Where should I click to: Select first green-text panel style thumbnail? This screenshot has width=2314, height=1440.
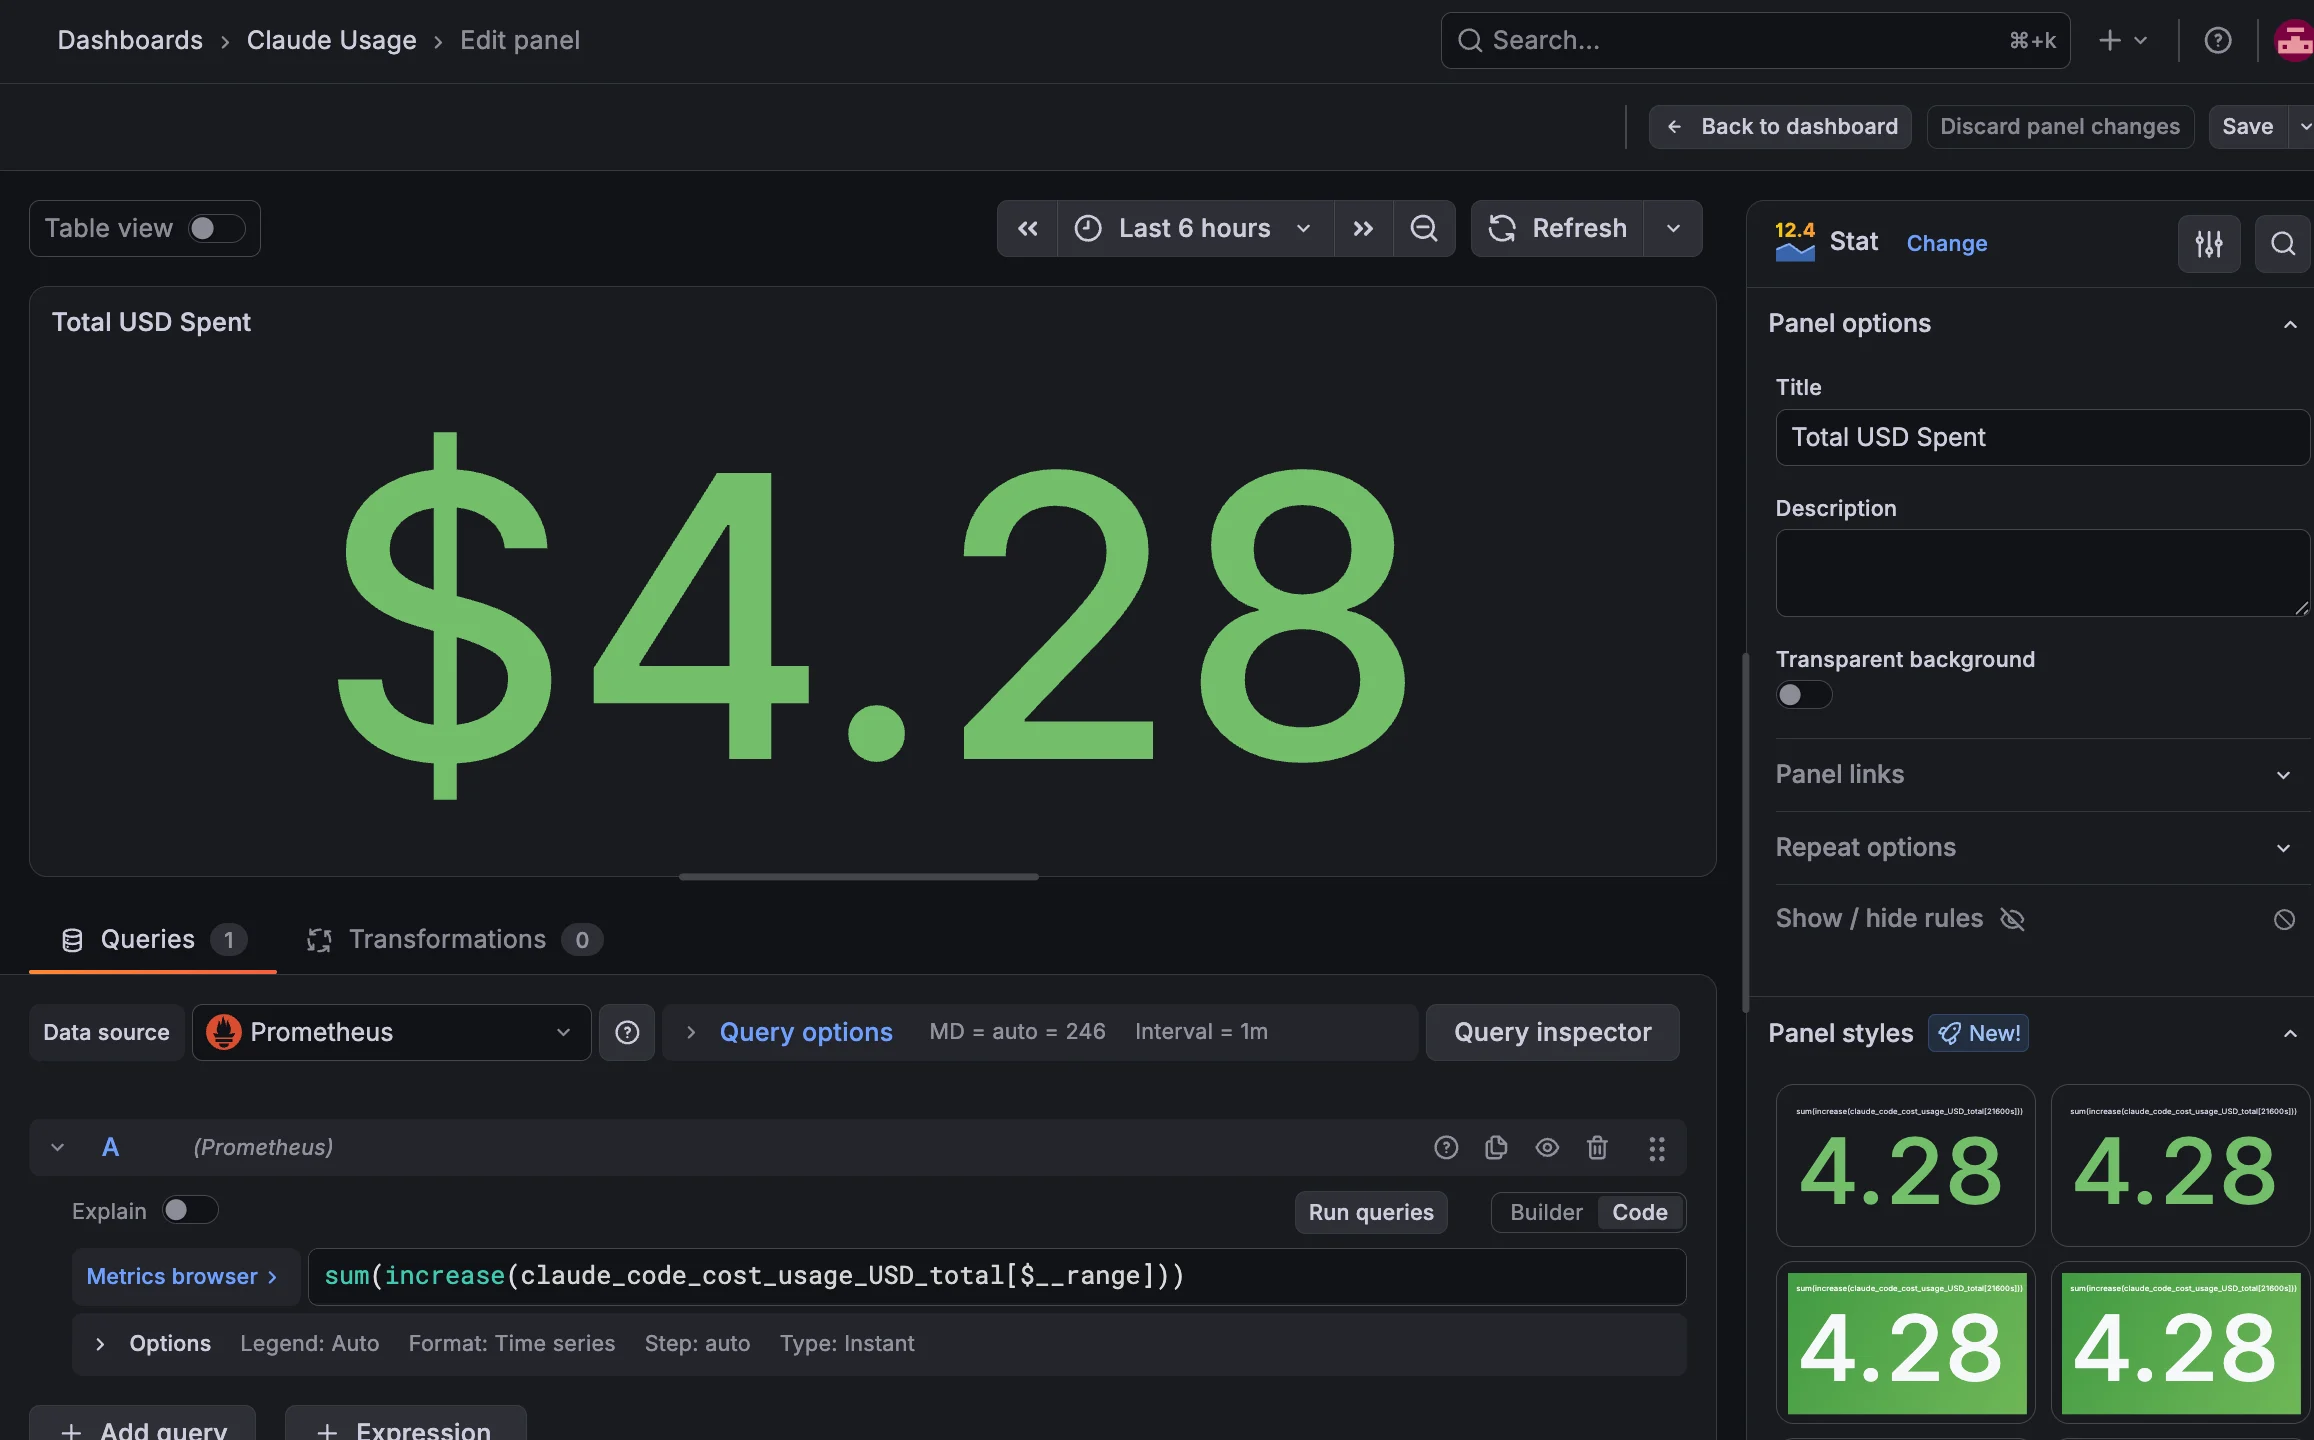click(1905, 1166)
